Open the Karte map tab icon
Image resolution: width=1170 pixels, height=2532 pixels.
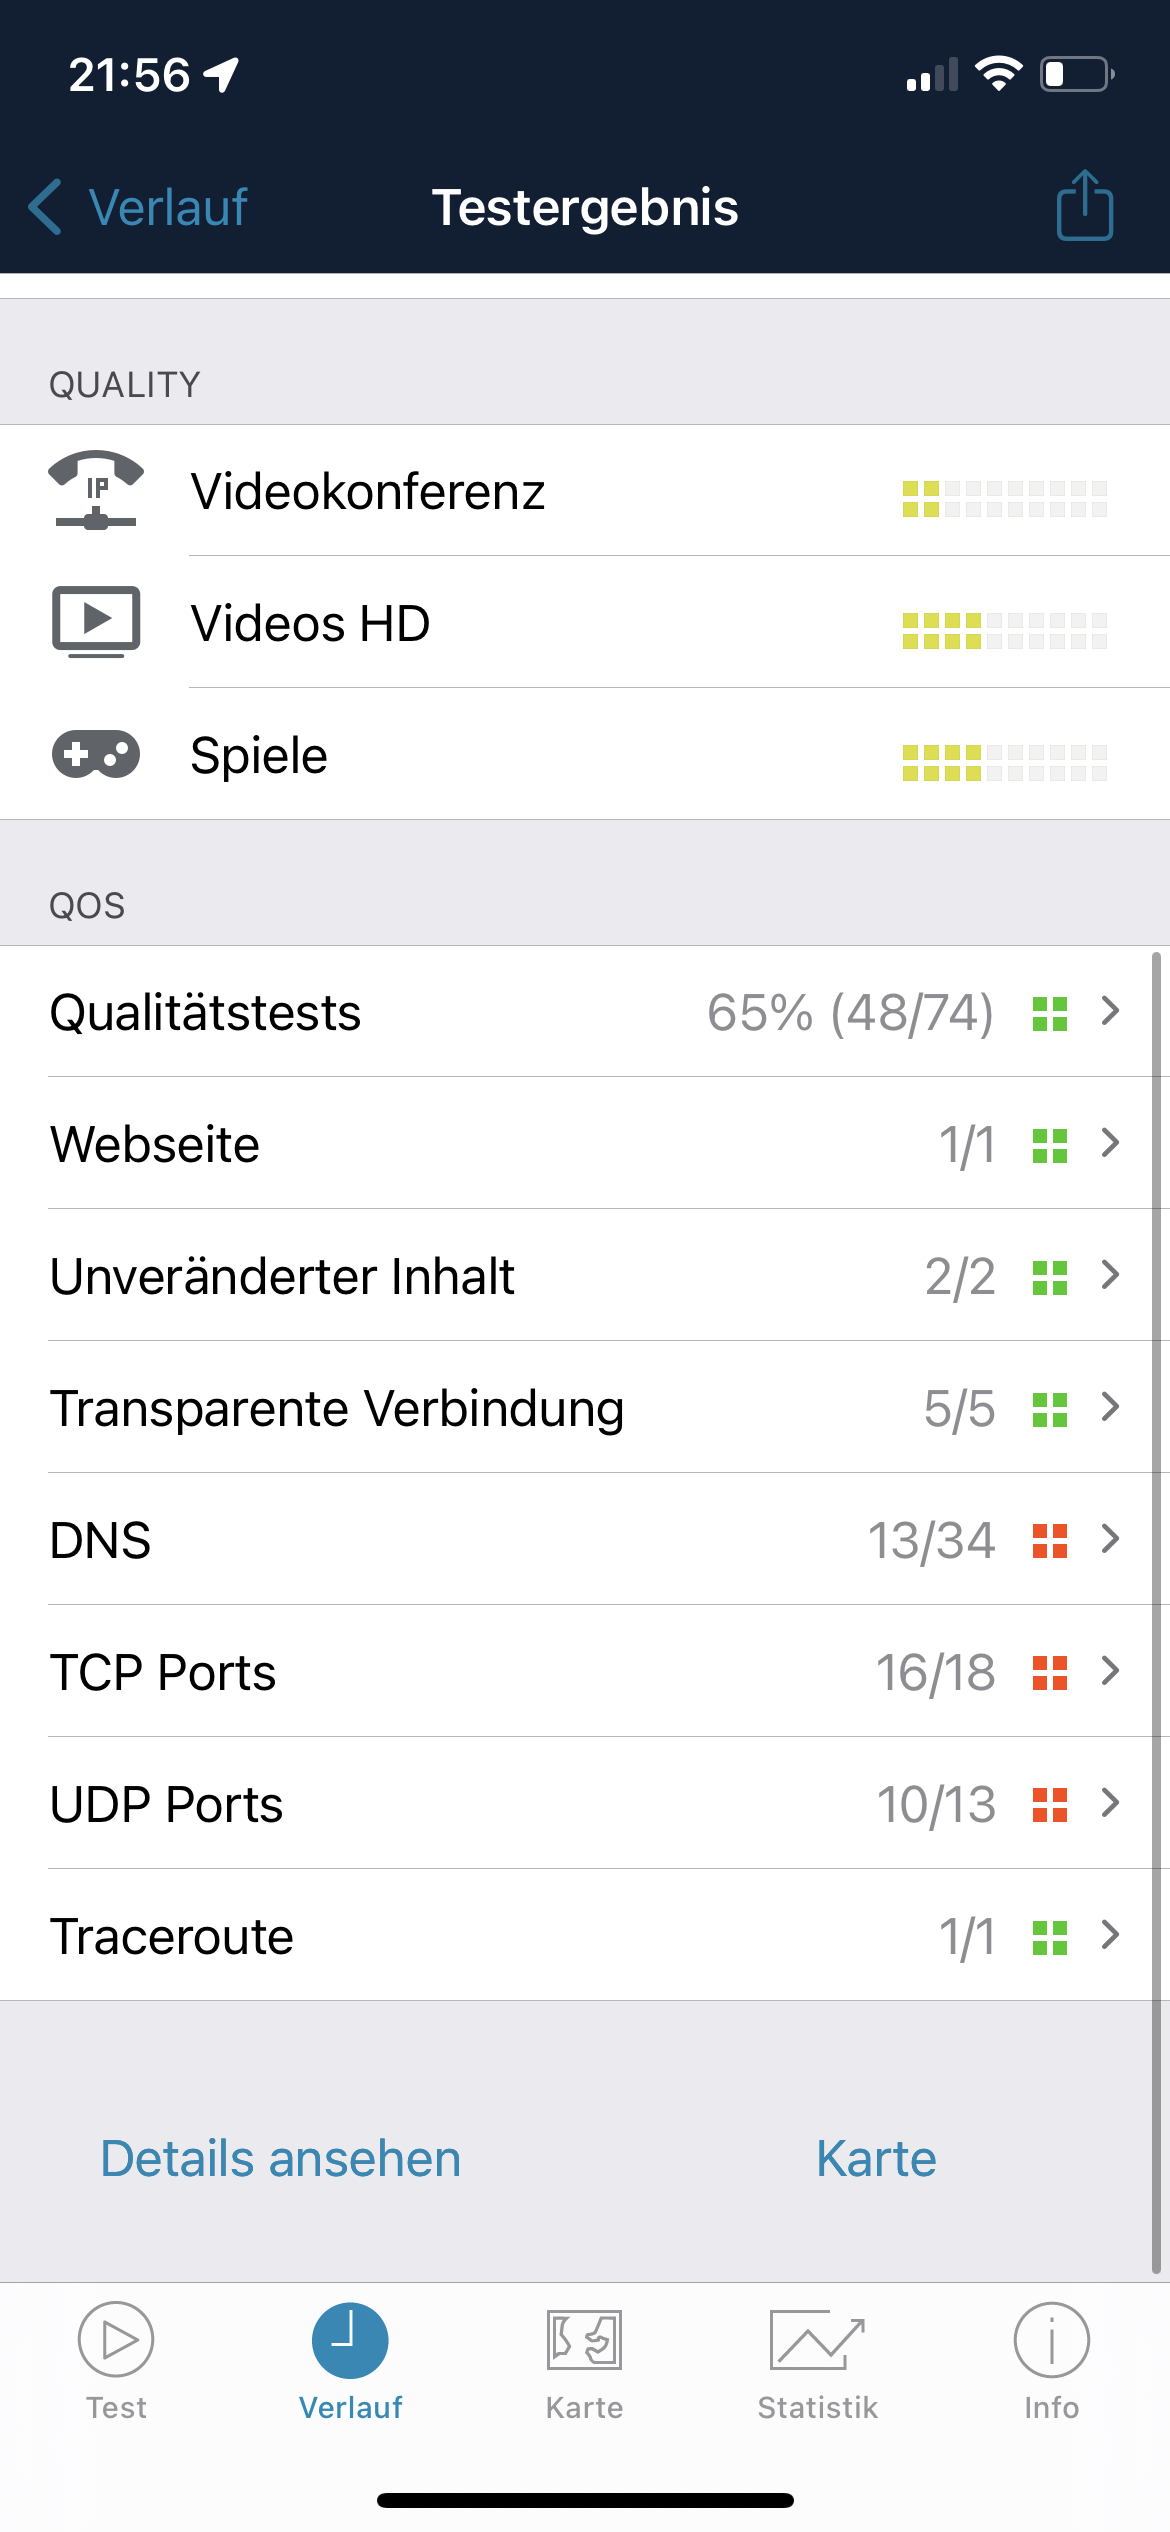click(584, 2340)
